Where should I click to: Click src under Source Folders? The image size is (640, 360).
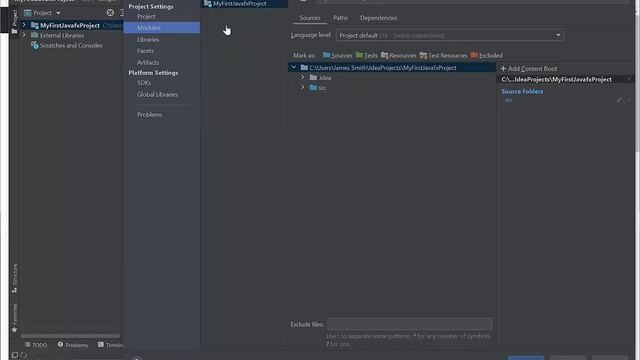508,100
